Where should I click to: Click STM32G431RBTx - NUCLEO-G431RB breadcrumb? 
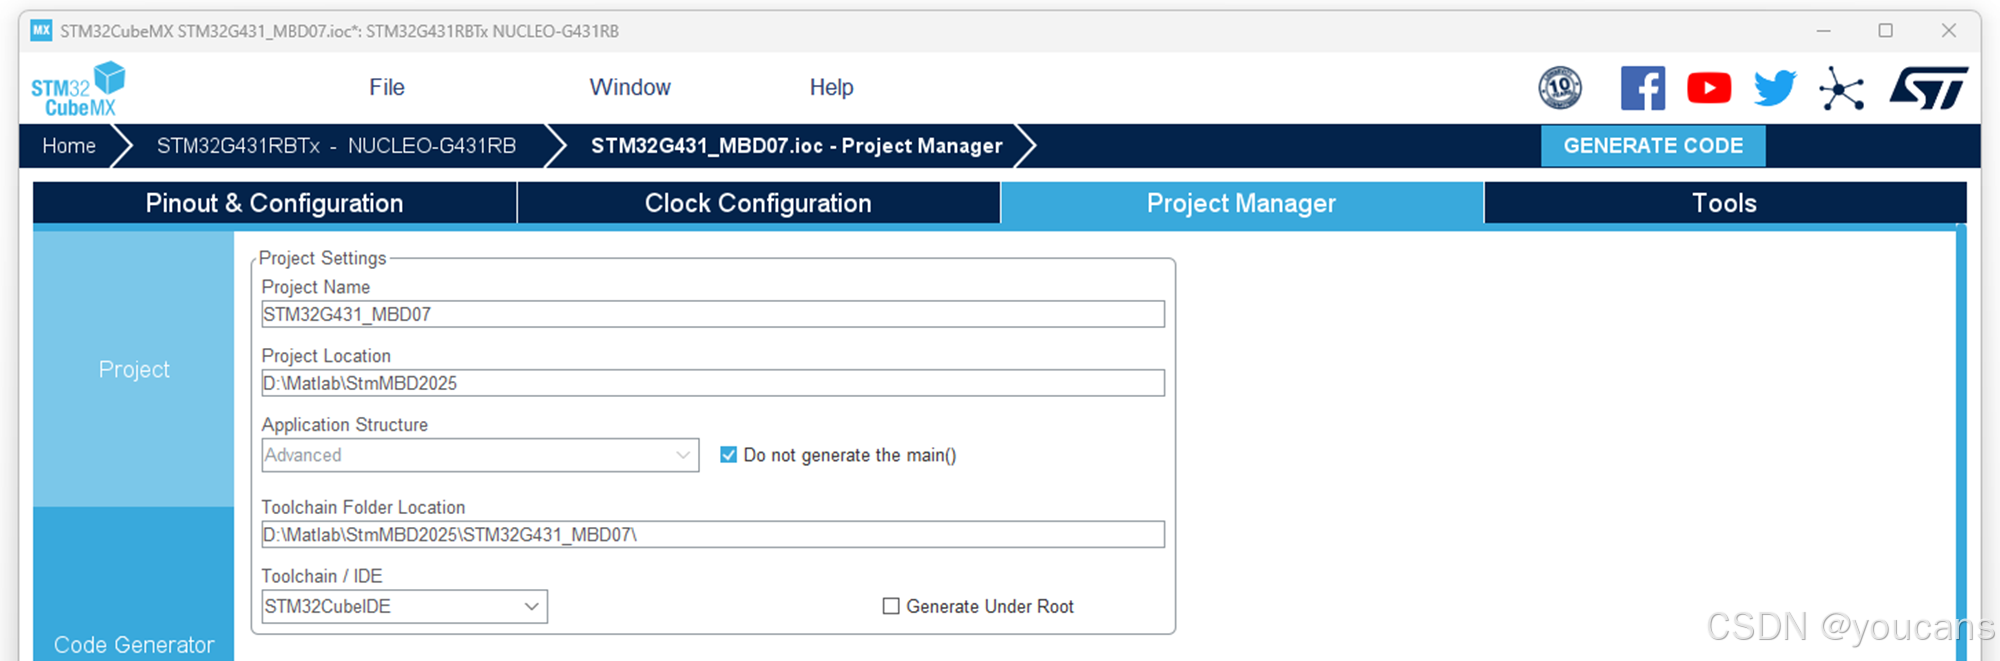coord(336,146)
